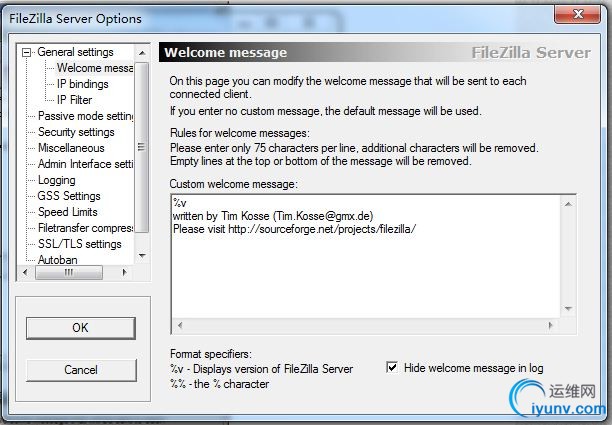Click tree panel vertical scrollbar thumb
Image resolution: width=612 pixels, height=425 pixels.
(142, 147)
